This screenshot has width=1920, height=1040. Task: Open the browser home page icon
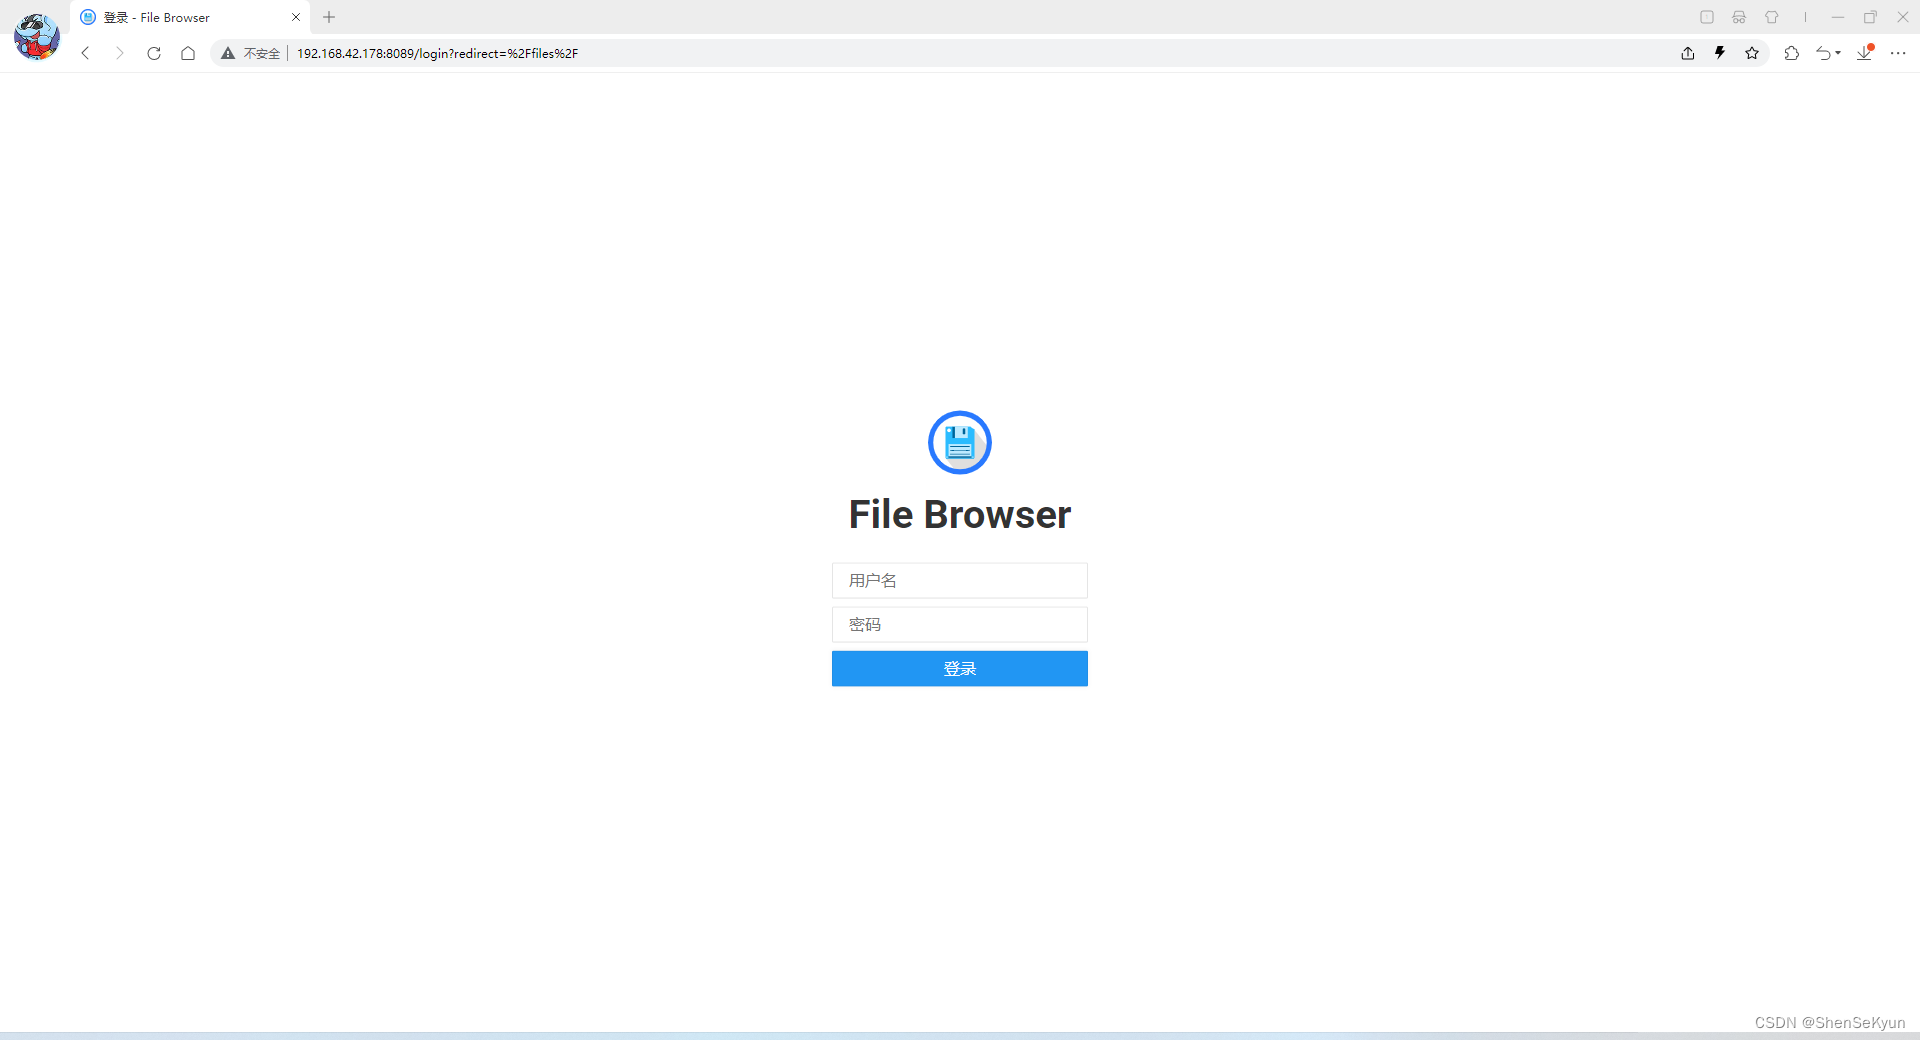click(x=188, y=53)
